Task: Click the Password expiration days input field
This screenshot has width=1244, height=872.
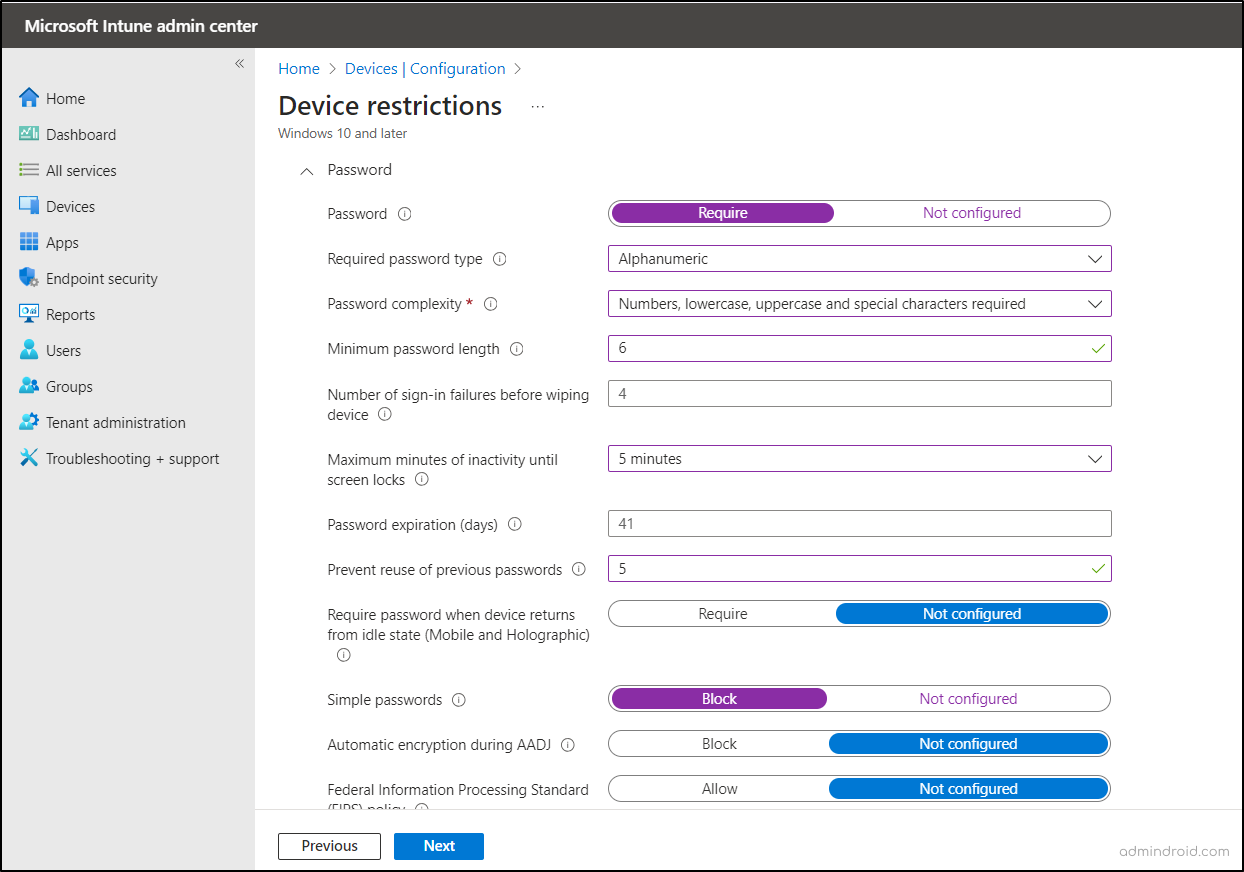Action: pyautogui.click(x=859, y=523)
